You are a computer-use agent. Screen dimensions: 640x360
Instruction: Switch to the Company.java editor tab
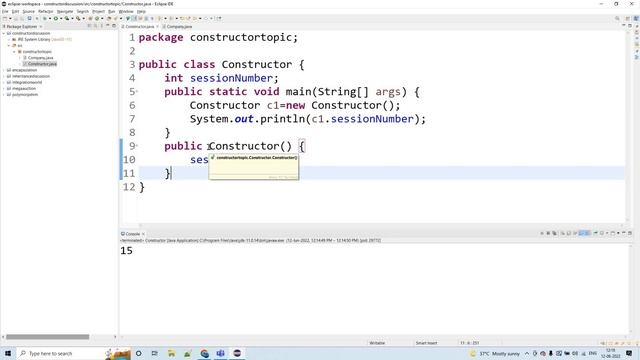click(x=177, y=27)
